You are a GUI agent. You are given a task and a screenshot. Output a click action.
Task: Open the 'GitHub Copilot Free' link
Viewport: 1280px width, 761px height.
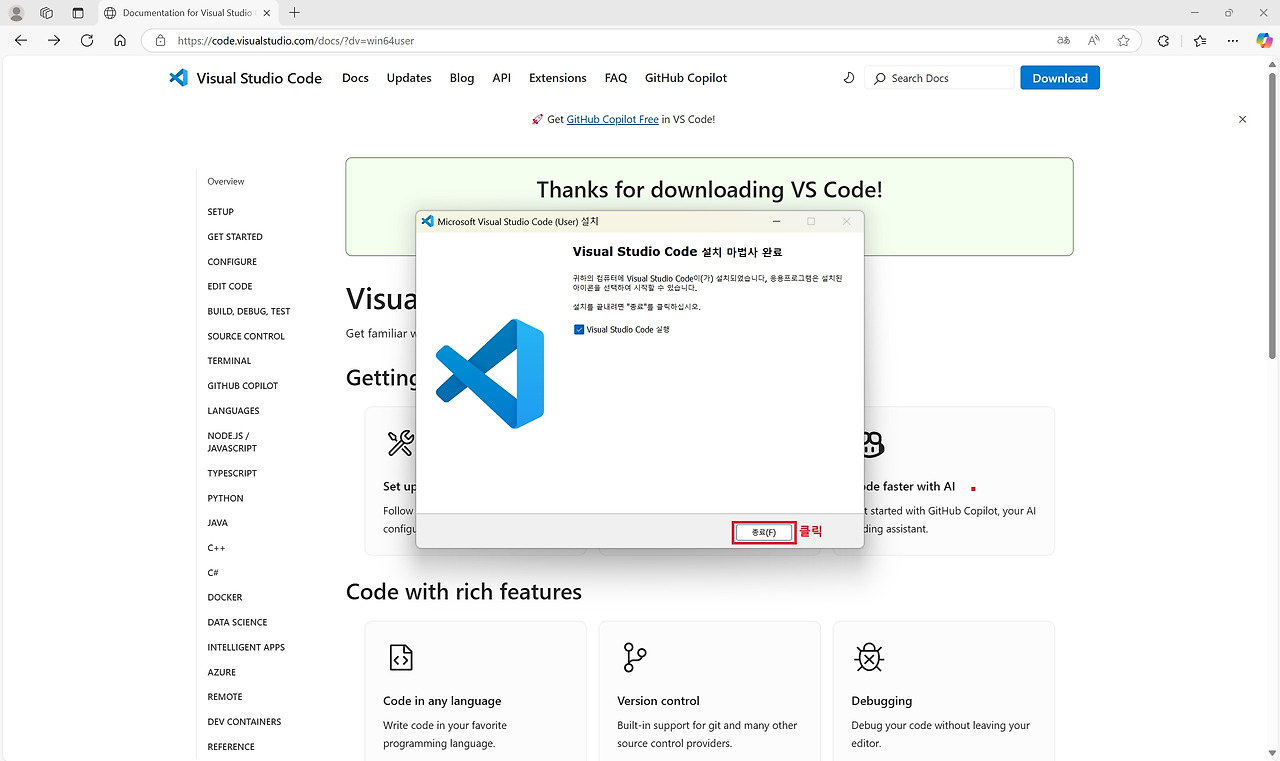tap(612, 119)
